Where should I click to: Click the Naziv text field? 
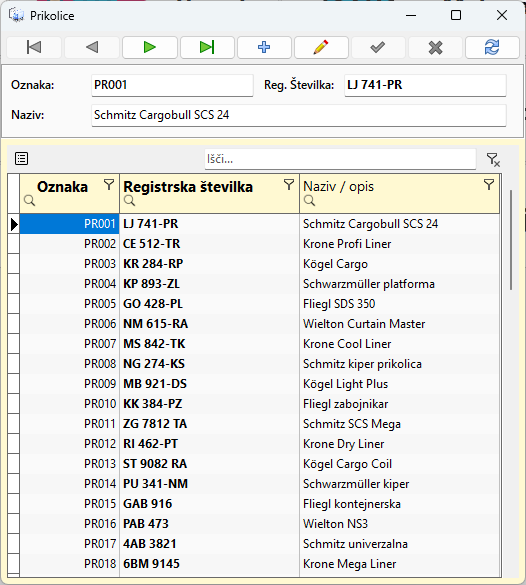pyautogui.click(x=299, y=115)
